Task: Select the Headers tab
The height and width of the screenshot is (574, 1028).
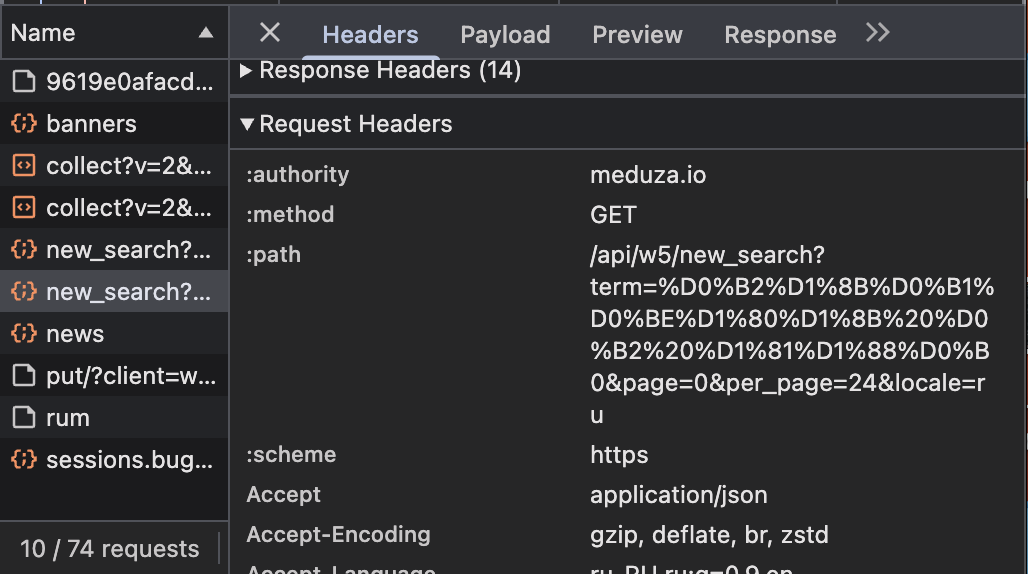Action: pos(370,34)
